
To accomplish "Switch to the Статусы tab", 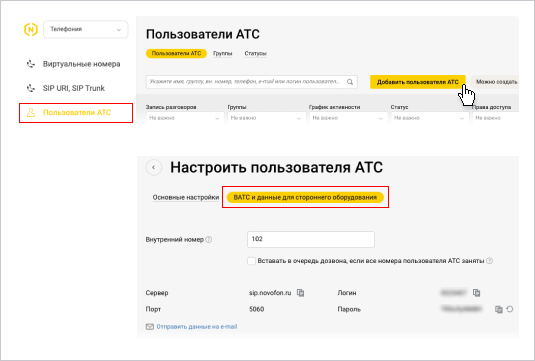I will coord(255,54).
